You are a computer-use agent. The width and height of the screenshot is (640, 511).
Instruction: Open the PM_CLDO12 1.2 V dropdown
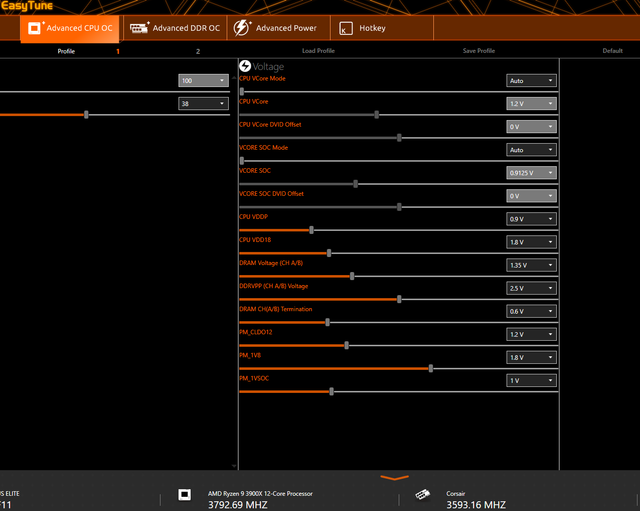531,334
